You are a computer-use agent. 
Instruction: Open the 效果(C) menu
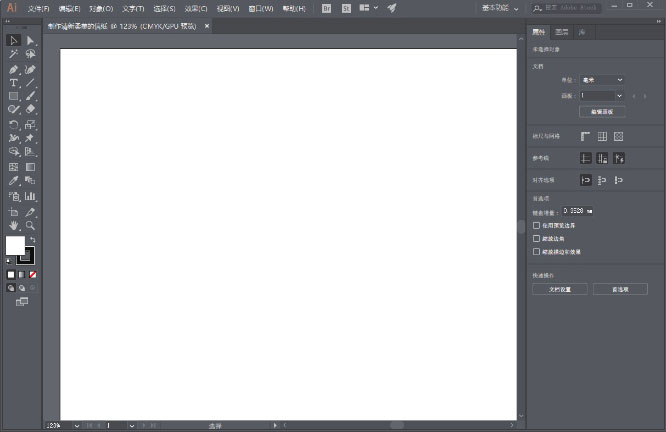(x=196, y=8)
